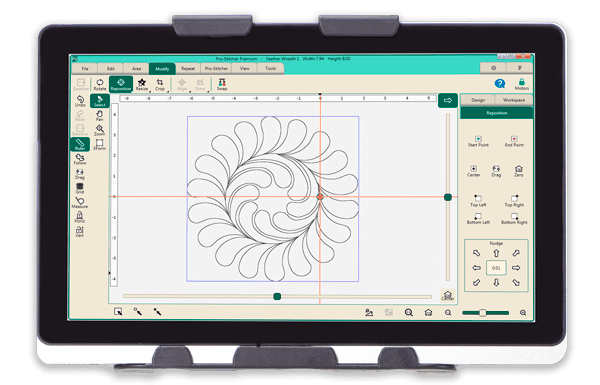Image resolution: width=600 pixels, height=385 pixels.
Task: Toggle the Motors lock
Action: click(x=522, y=84)
